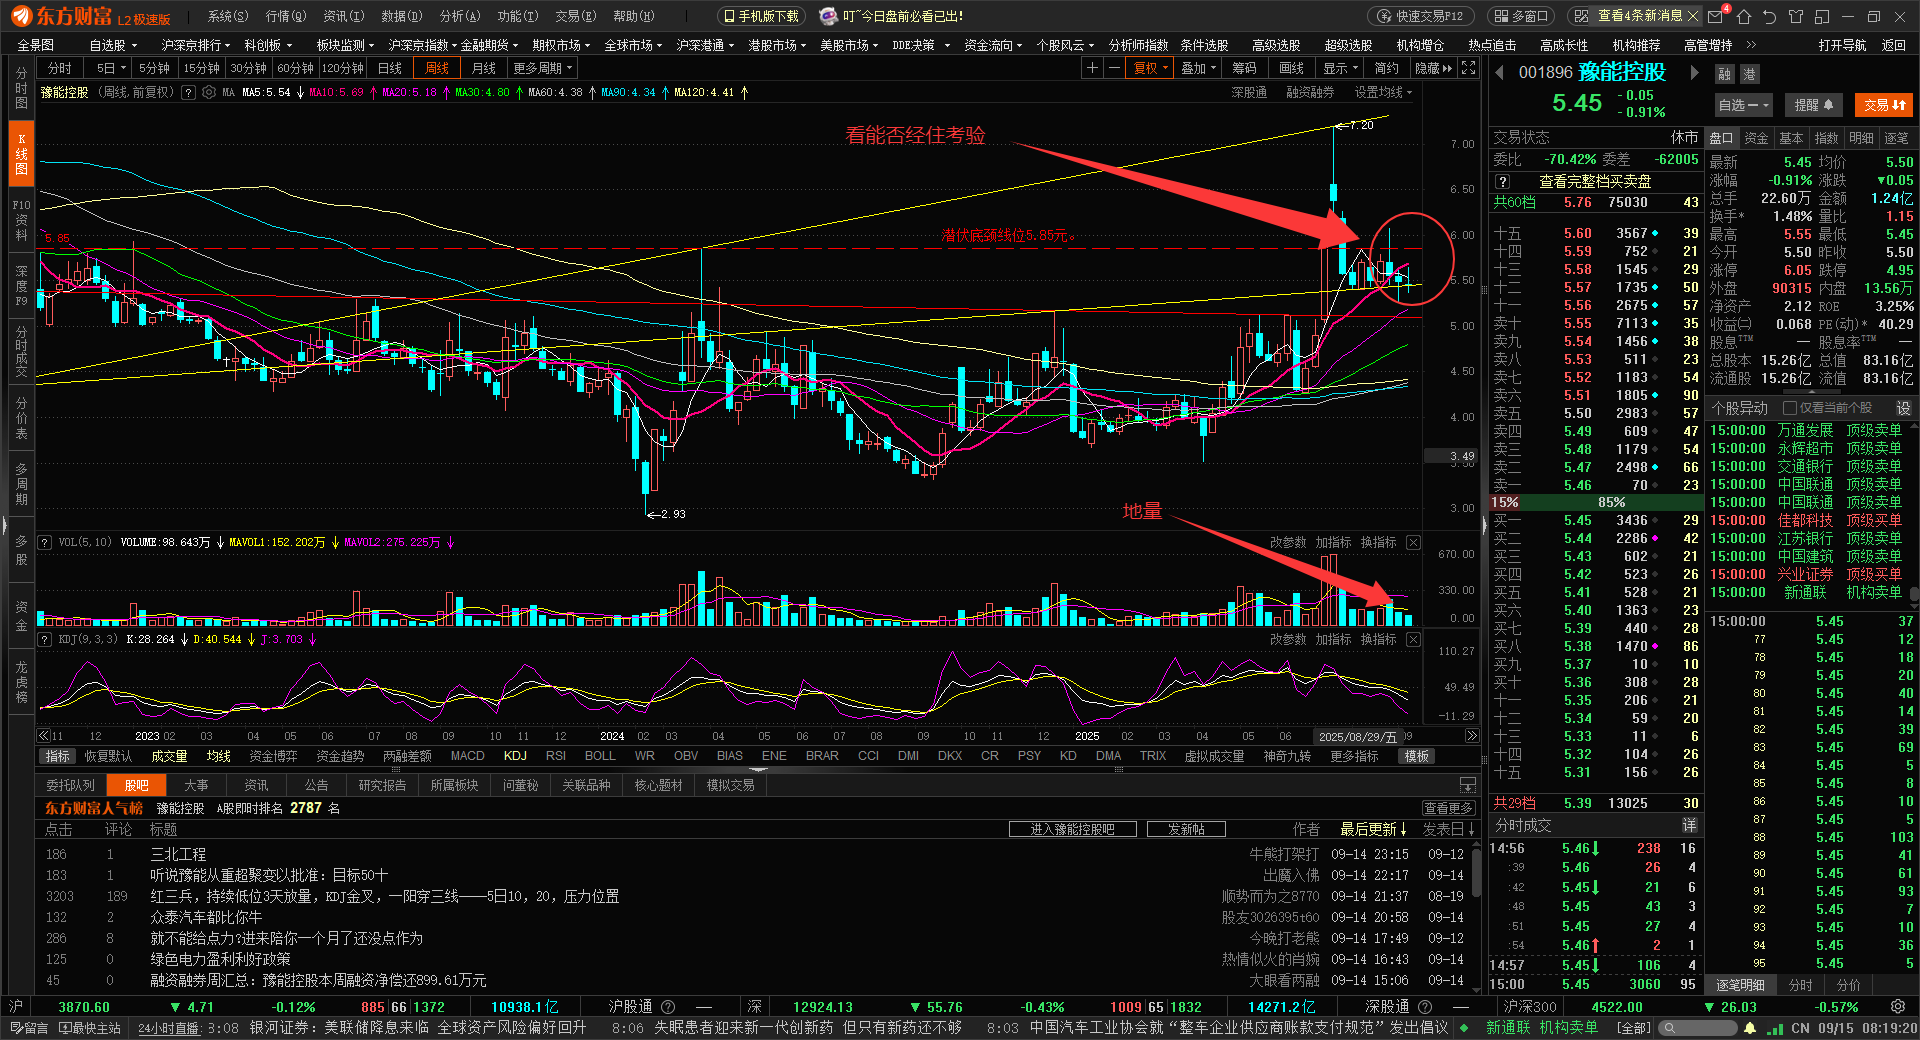Open the 研究报告 tab
Viewport: 1920px width, 1040px height.
[x=382, y=785]
